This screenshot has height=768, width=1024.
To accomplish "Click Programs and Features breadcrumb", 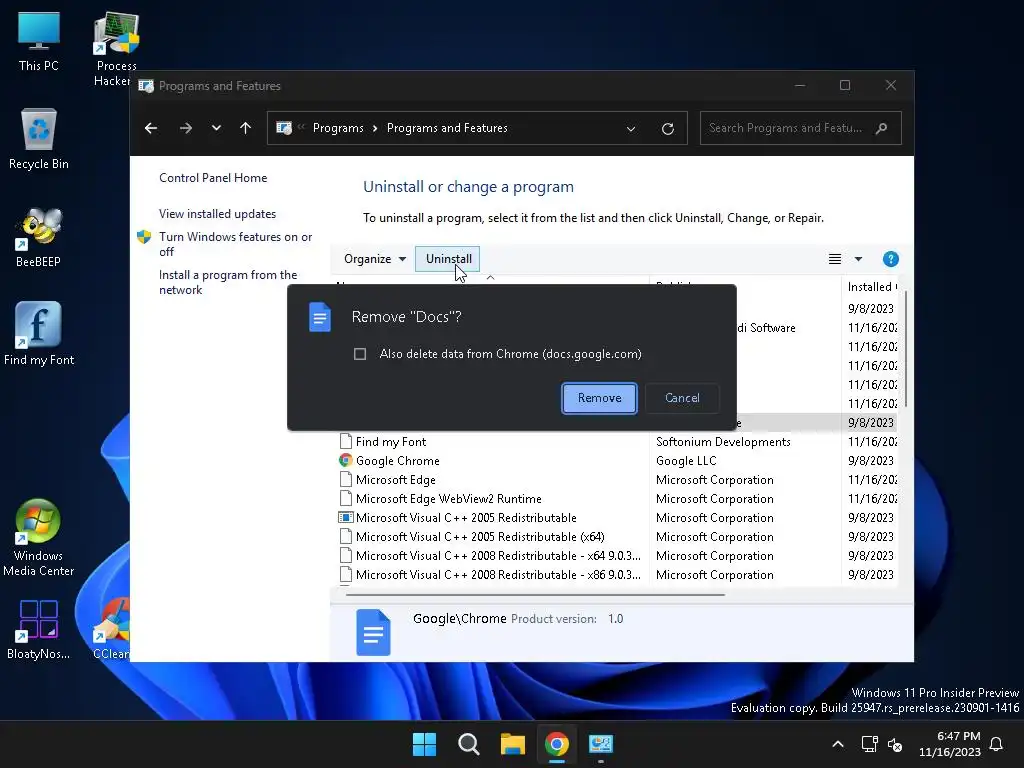I will [447, 128].
